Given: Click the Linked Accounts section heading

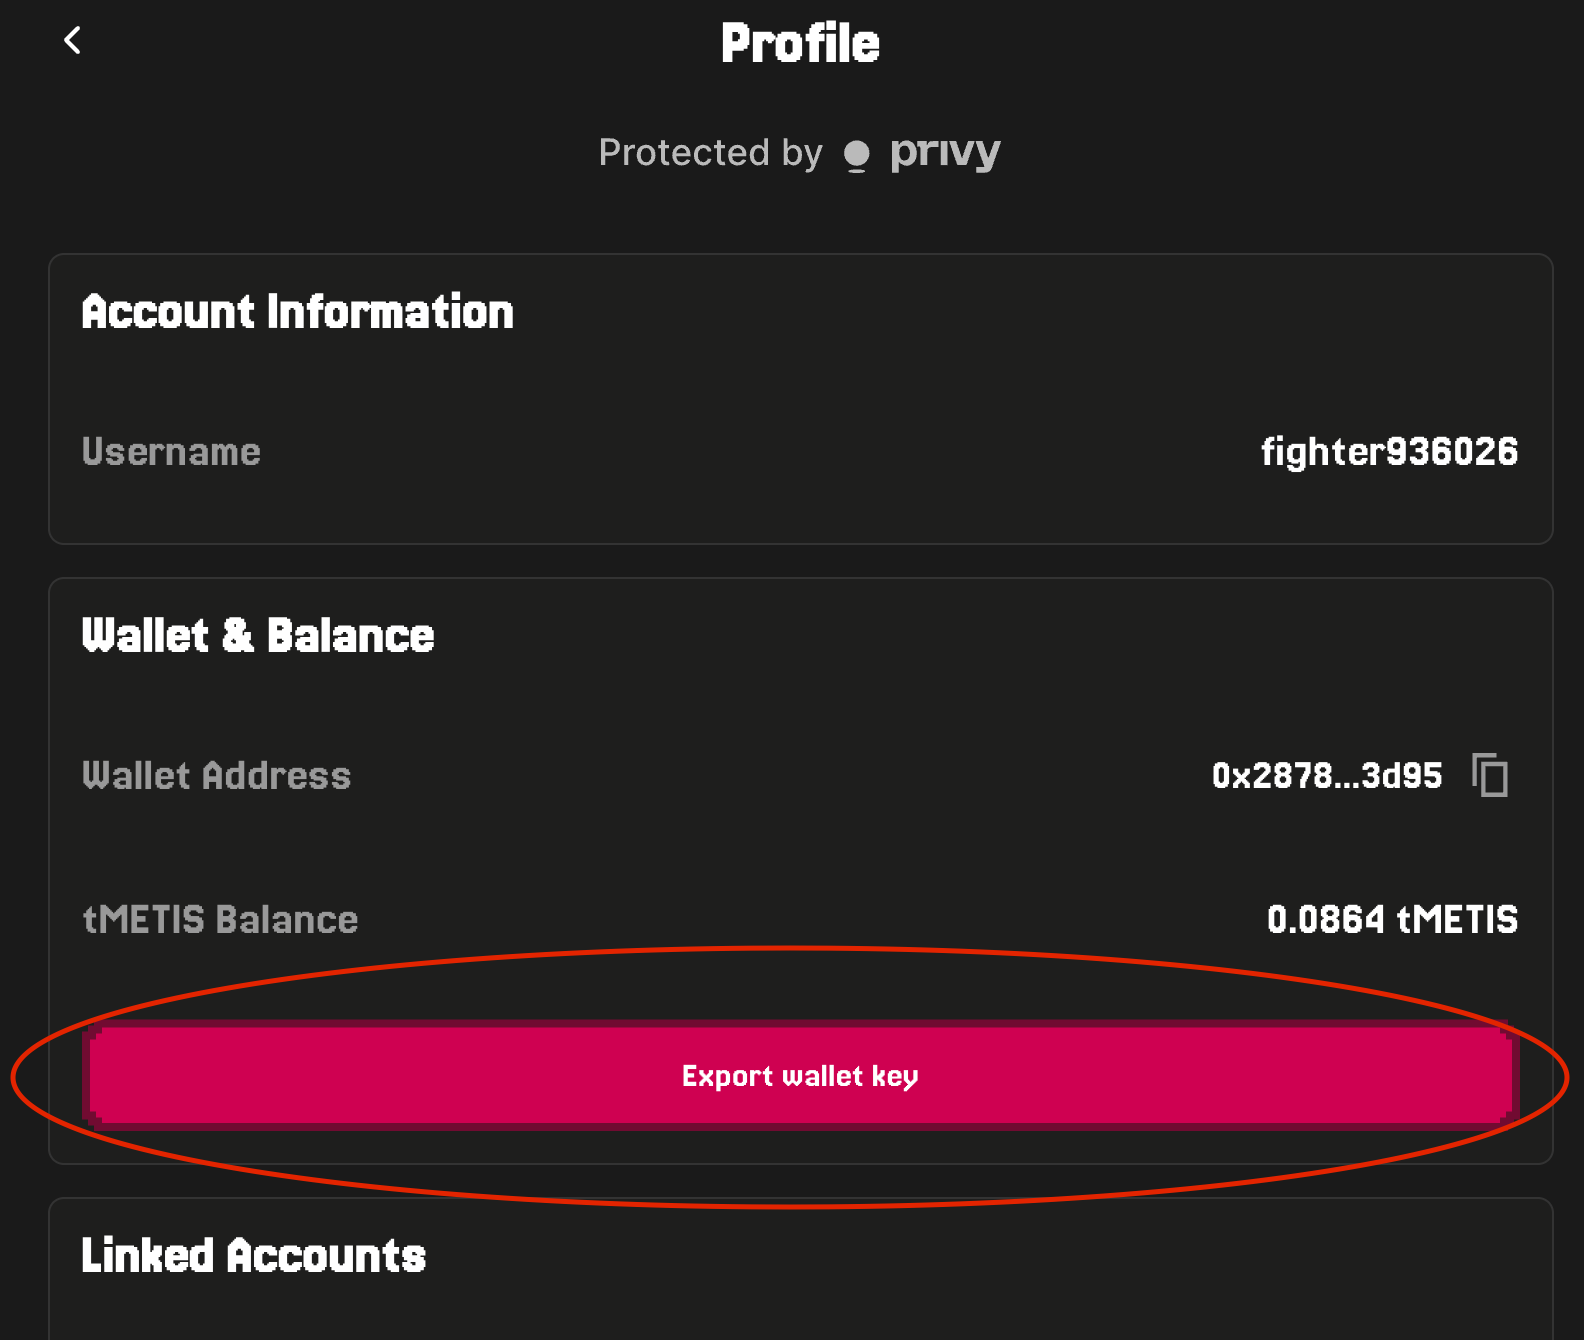Looking at the screenshot, I should pyautogui.click(x=254, y=1256).
